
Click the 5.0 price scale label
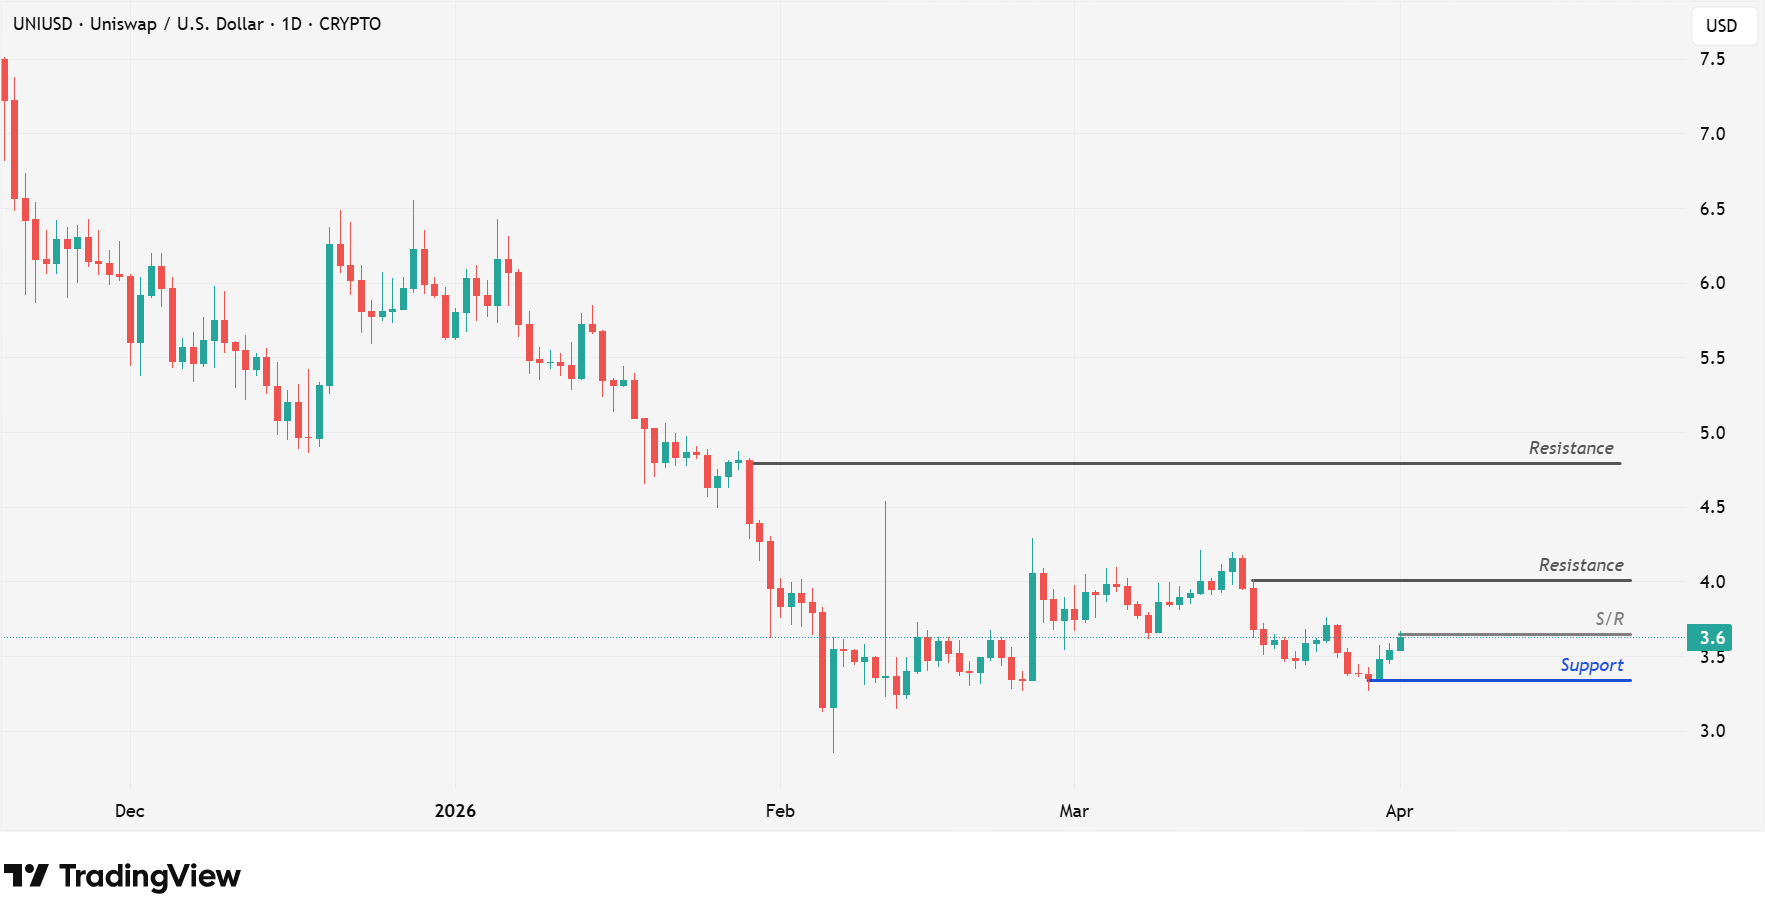[x=1712, y=433]
